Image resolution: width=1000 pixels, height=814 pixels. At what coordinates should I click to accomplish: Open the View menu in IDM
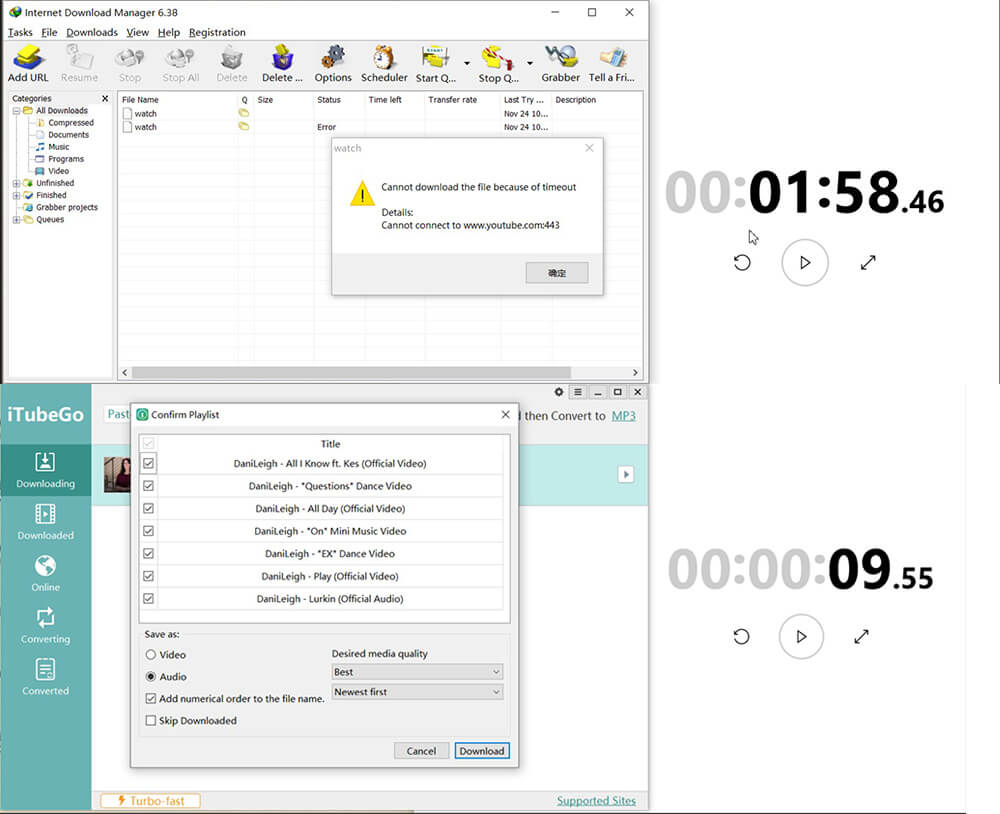137,32
